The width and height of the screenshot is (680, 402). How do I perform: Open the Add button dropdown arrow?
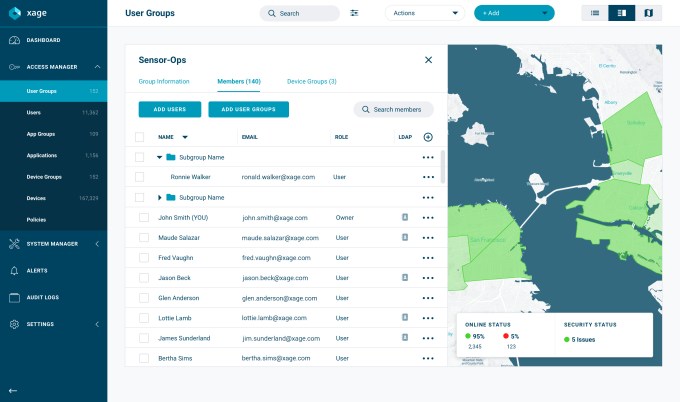544,13
